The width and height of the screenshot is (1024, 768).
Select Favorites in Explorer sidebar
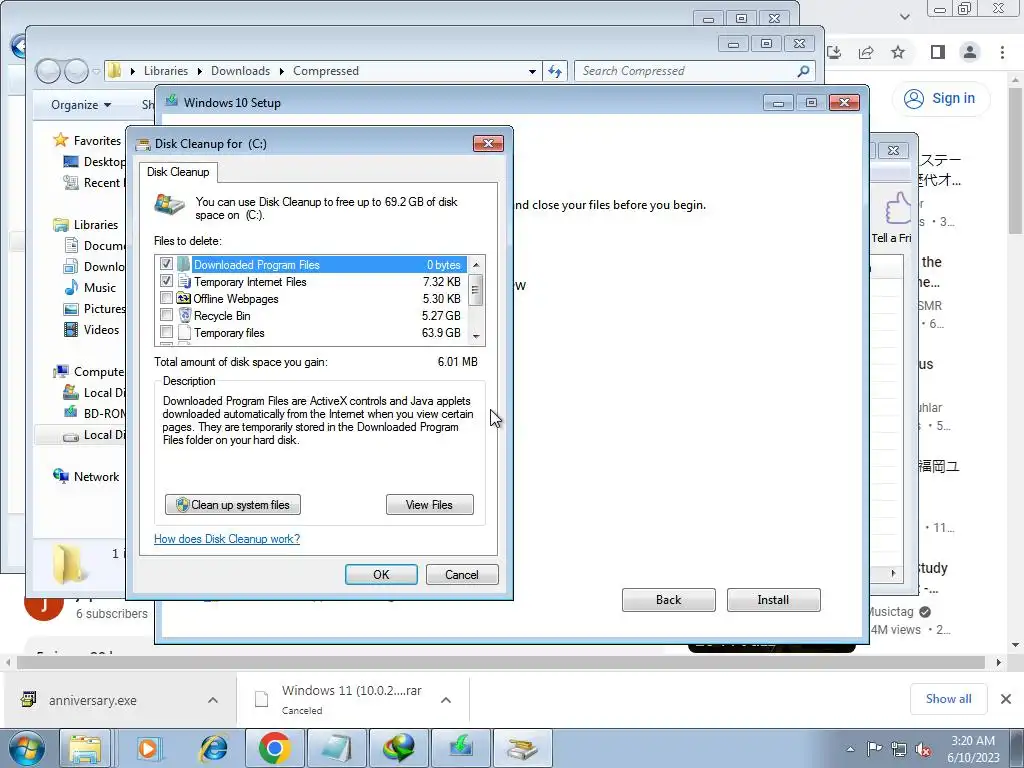97,140
